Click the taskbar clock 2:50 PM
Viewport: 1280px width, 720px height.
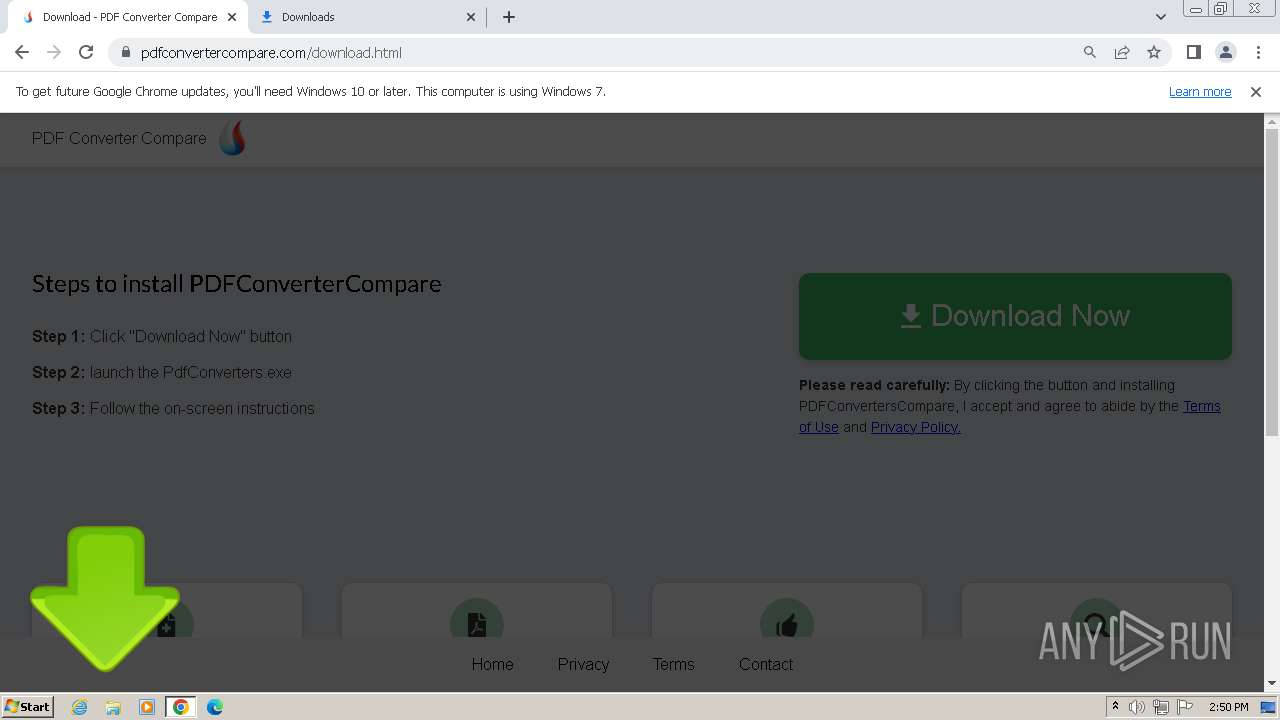1228,707
